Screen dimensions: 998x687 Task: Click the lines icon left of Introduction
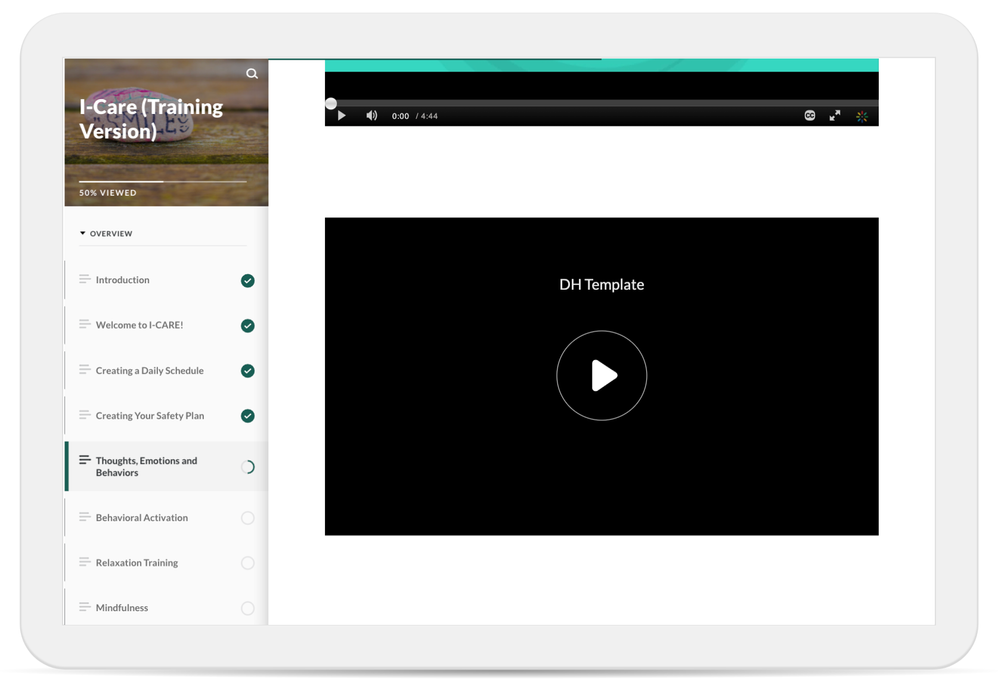pos(84,279)
